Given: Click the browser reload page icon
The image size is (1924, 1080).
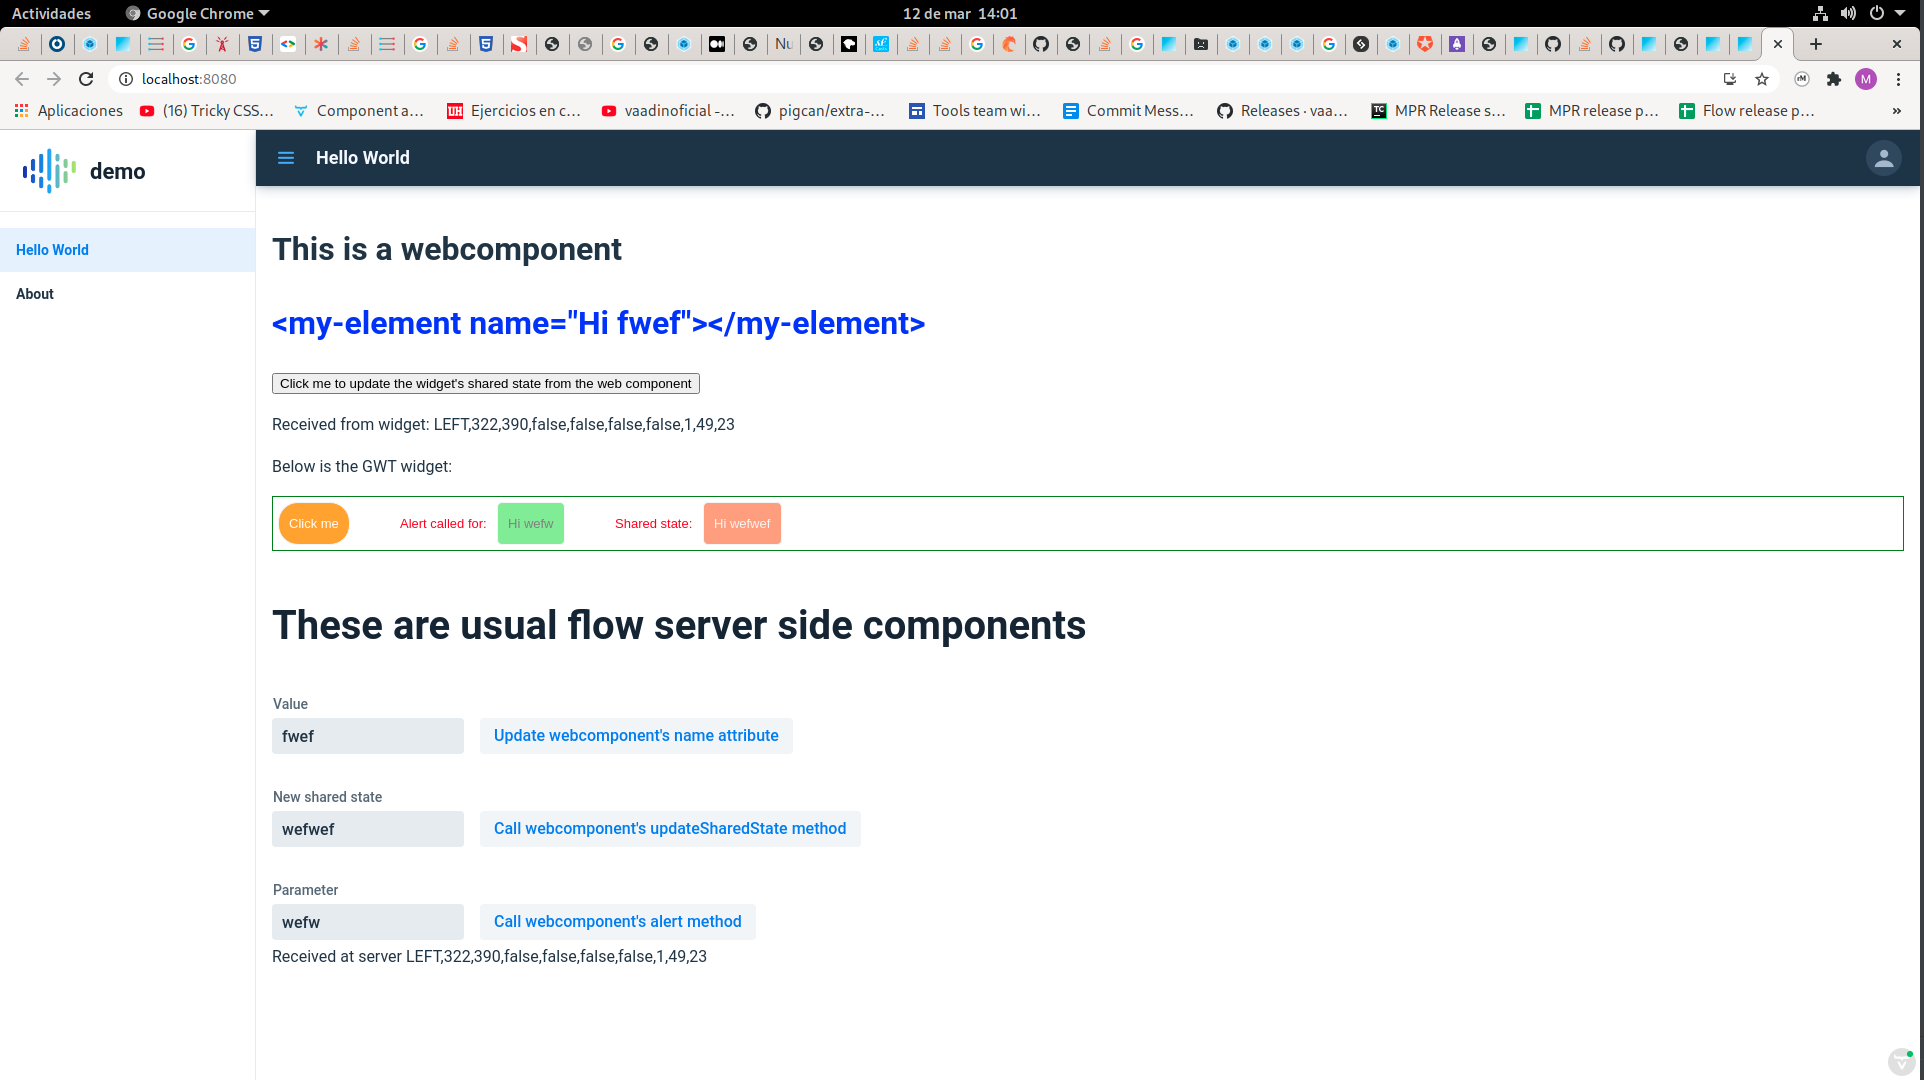Looking at the screenshot, I should 86,79.
